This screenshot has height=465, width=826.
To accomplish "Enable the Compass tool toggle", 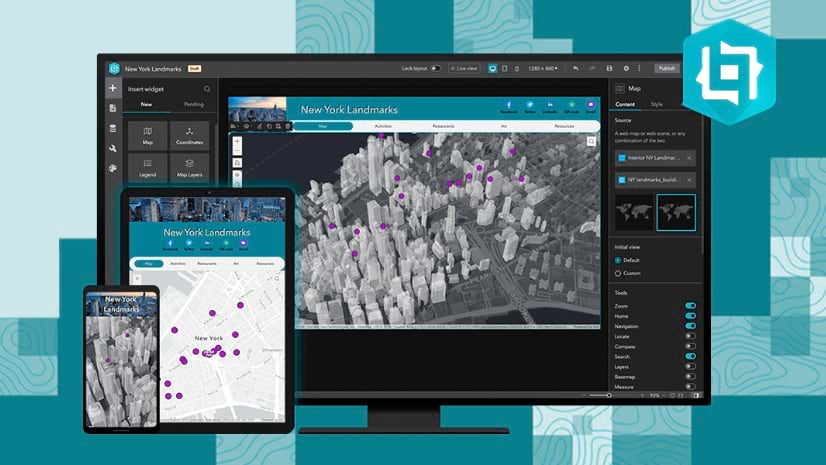I will (x=690, y=346).
